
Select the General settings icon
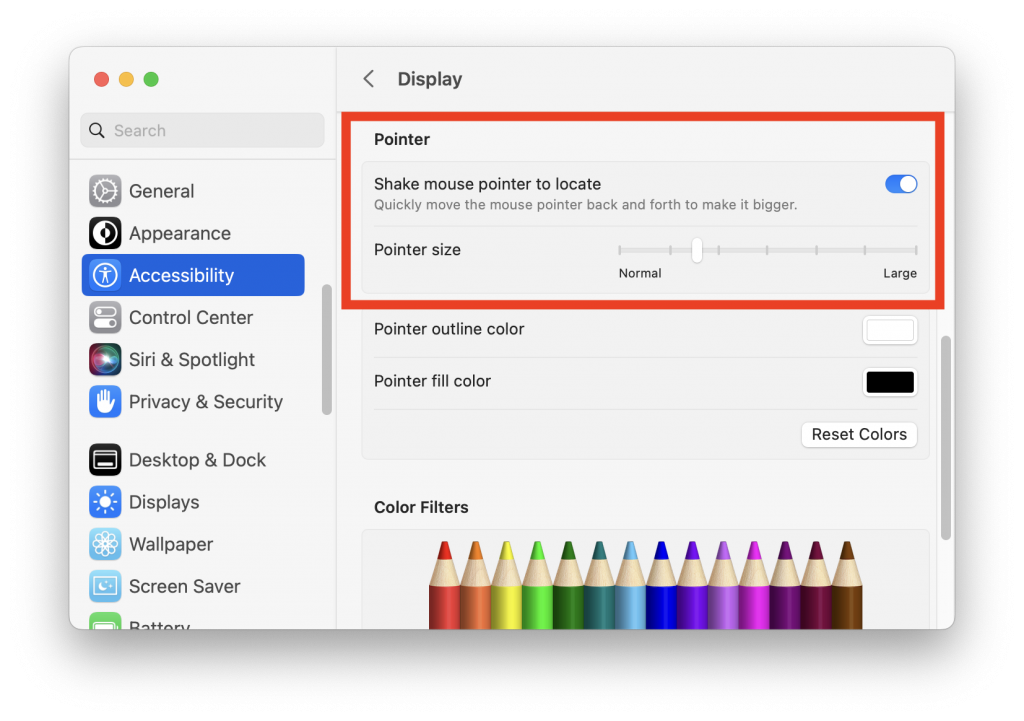coord(104,190)
